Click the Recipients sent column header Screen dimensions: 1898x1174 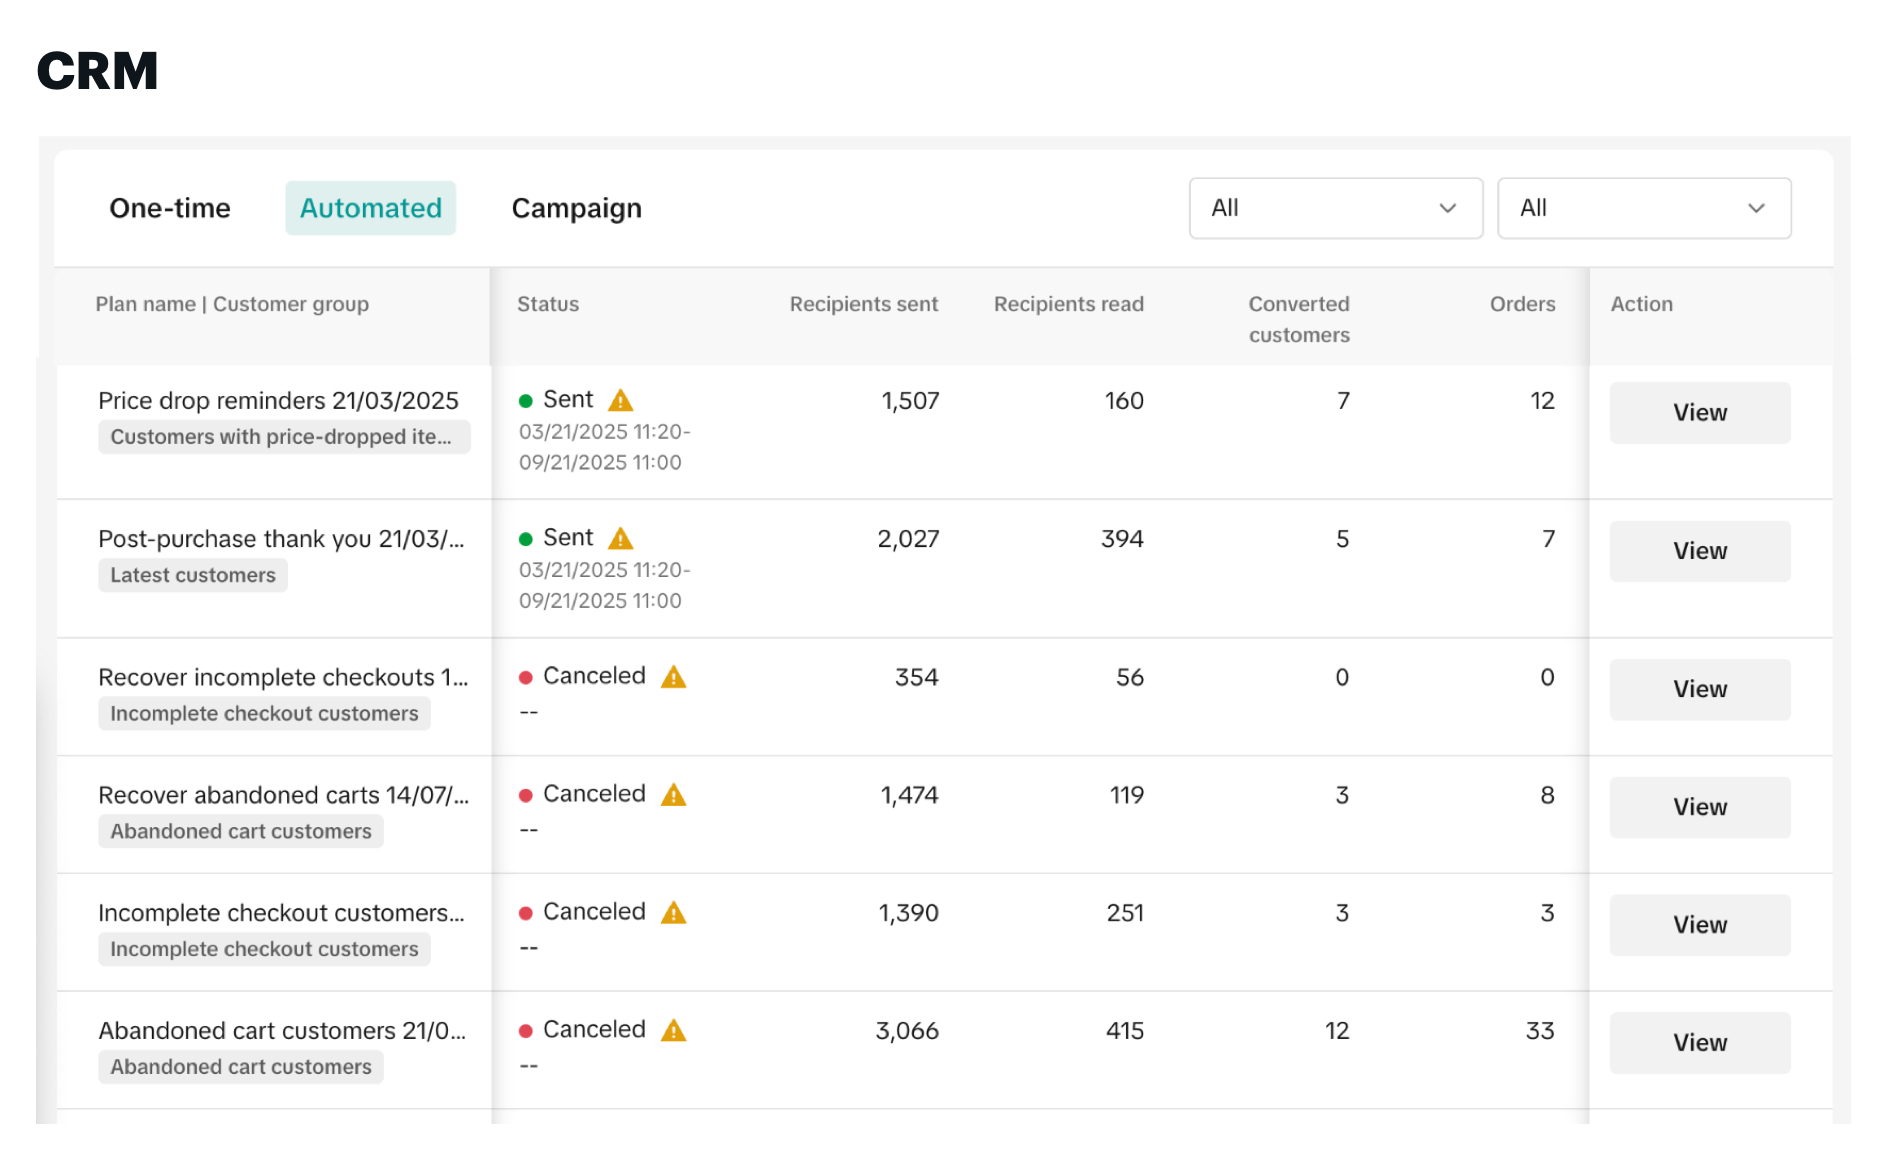[863, 304]
